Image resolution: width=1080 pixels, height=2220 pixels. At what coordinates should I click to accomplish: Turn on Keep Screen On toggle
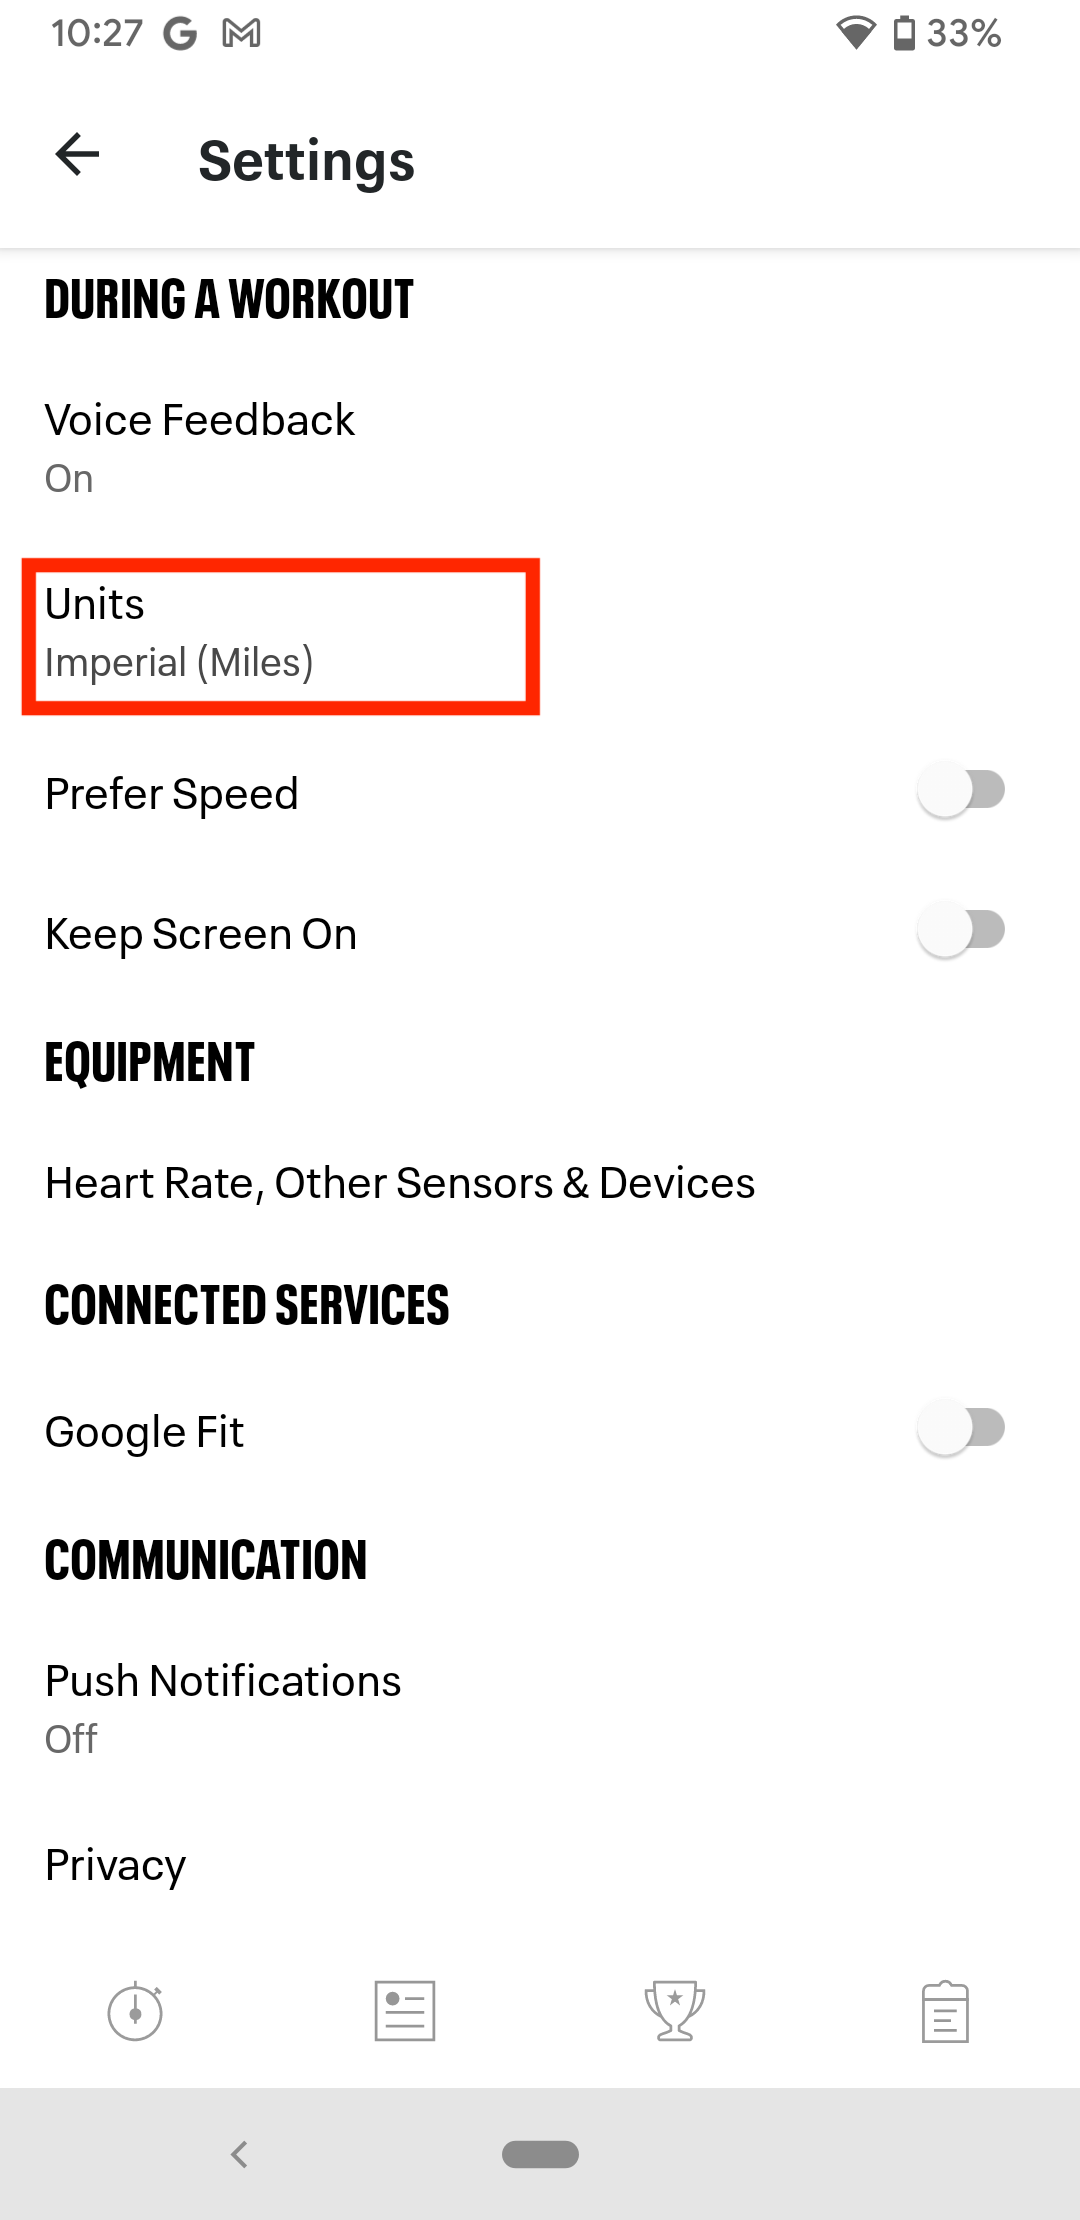click(x=960, y=931)
